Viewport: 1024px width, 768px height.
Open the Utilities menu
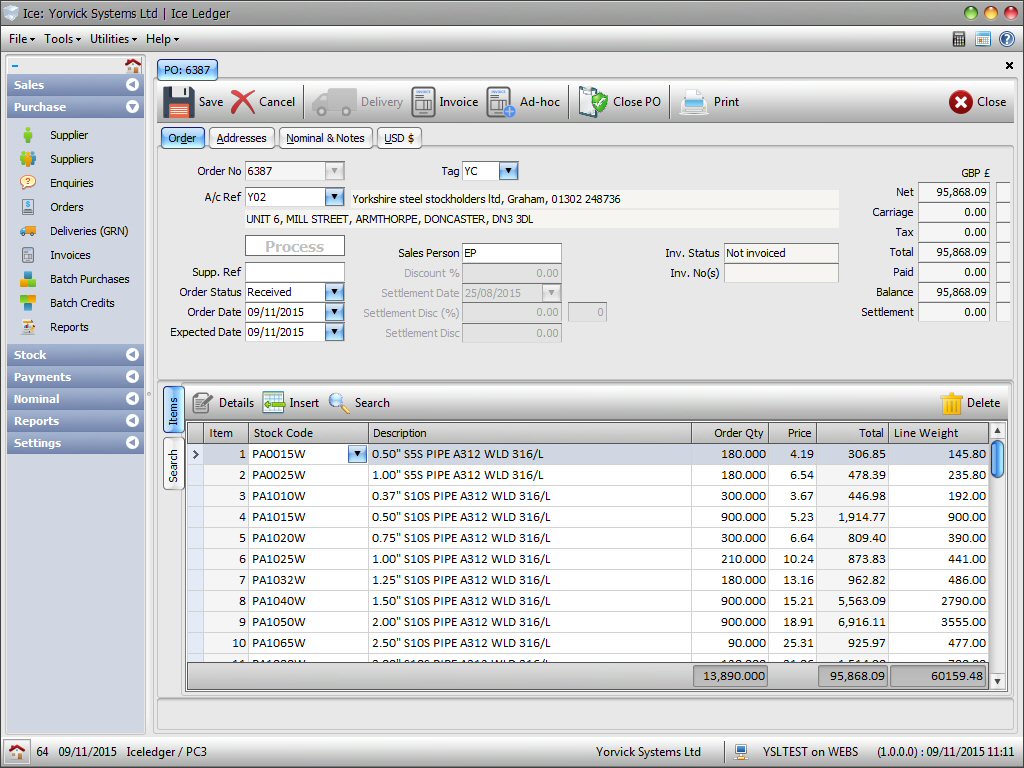point(112,39)
